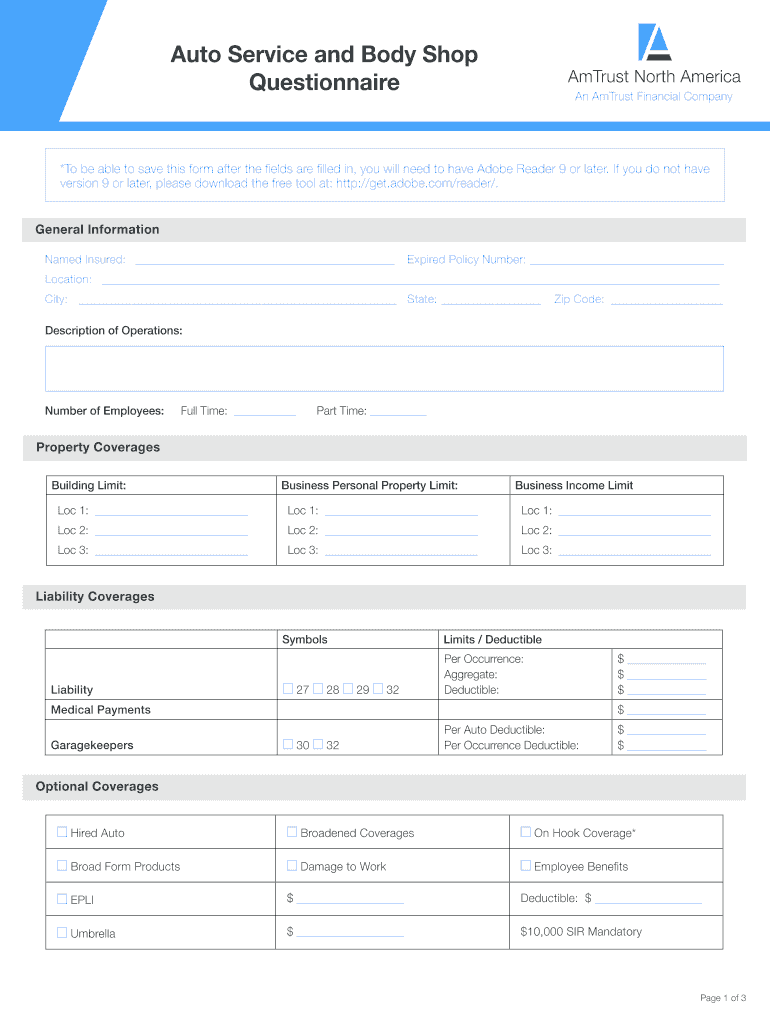Tick the Umbrella coverage checkbox
Image resolution: width=770 pixels, height=1024 pixels.
coord(62,933)
